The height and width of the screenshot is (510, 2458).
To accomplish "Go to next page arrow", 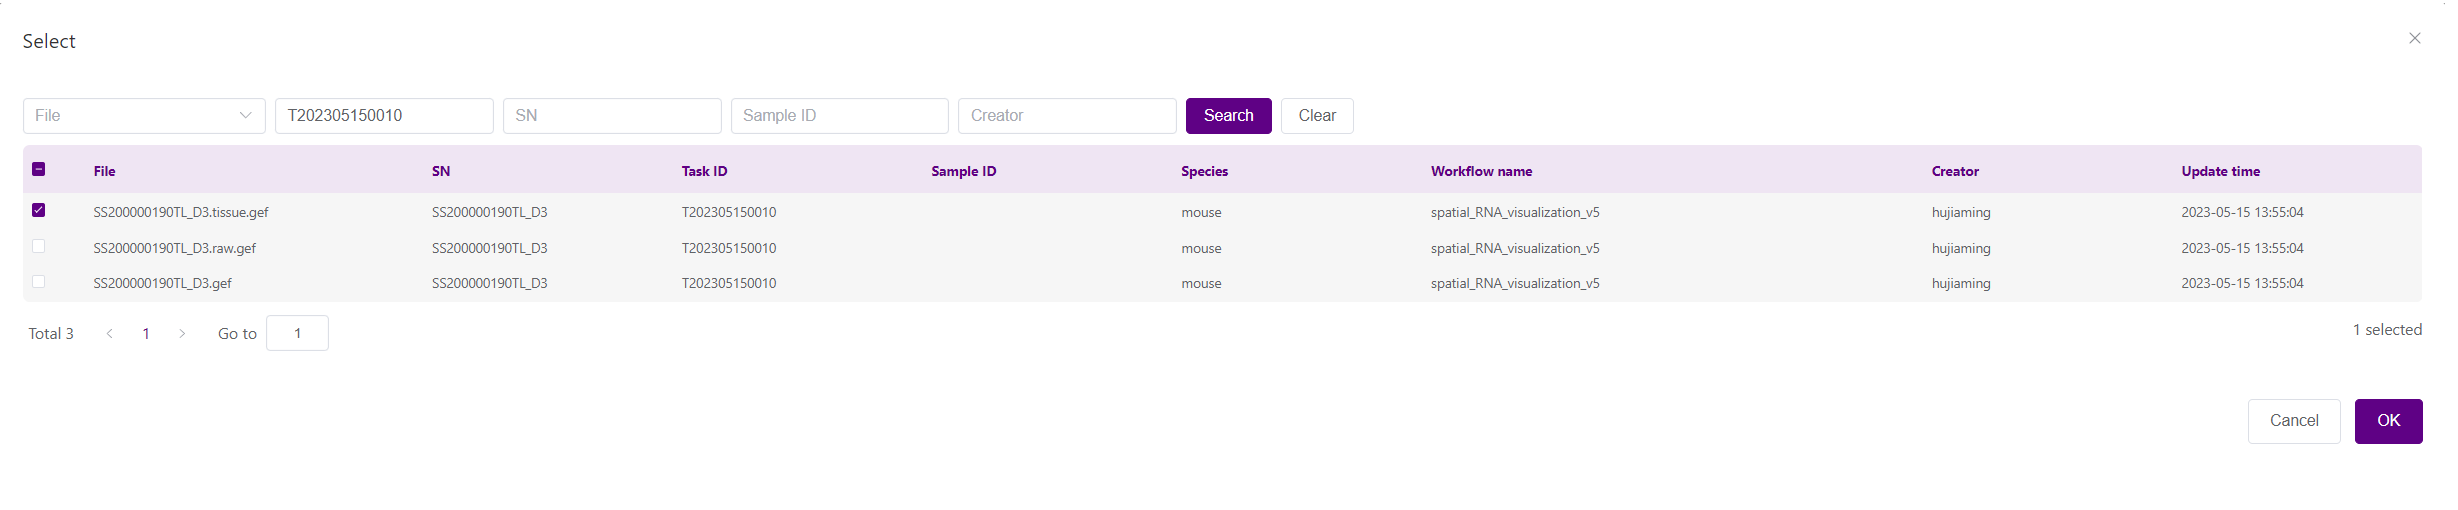I will [182, 334].
